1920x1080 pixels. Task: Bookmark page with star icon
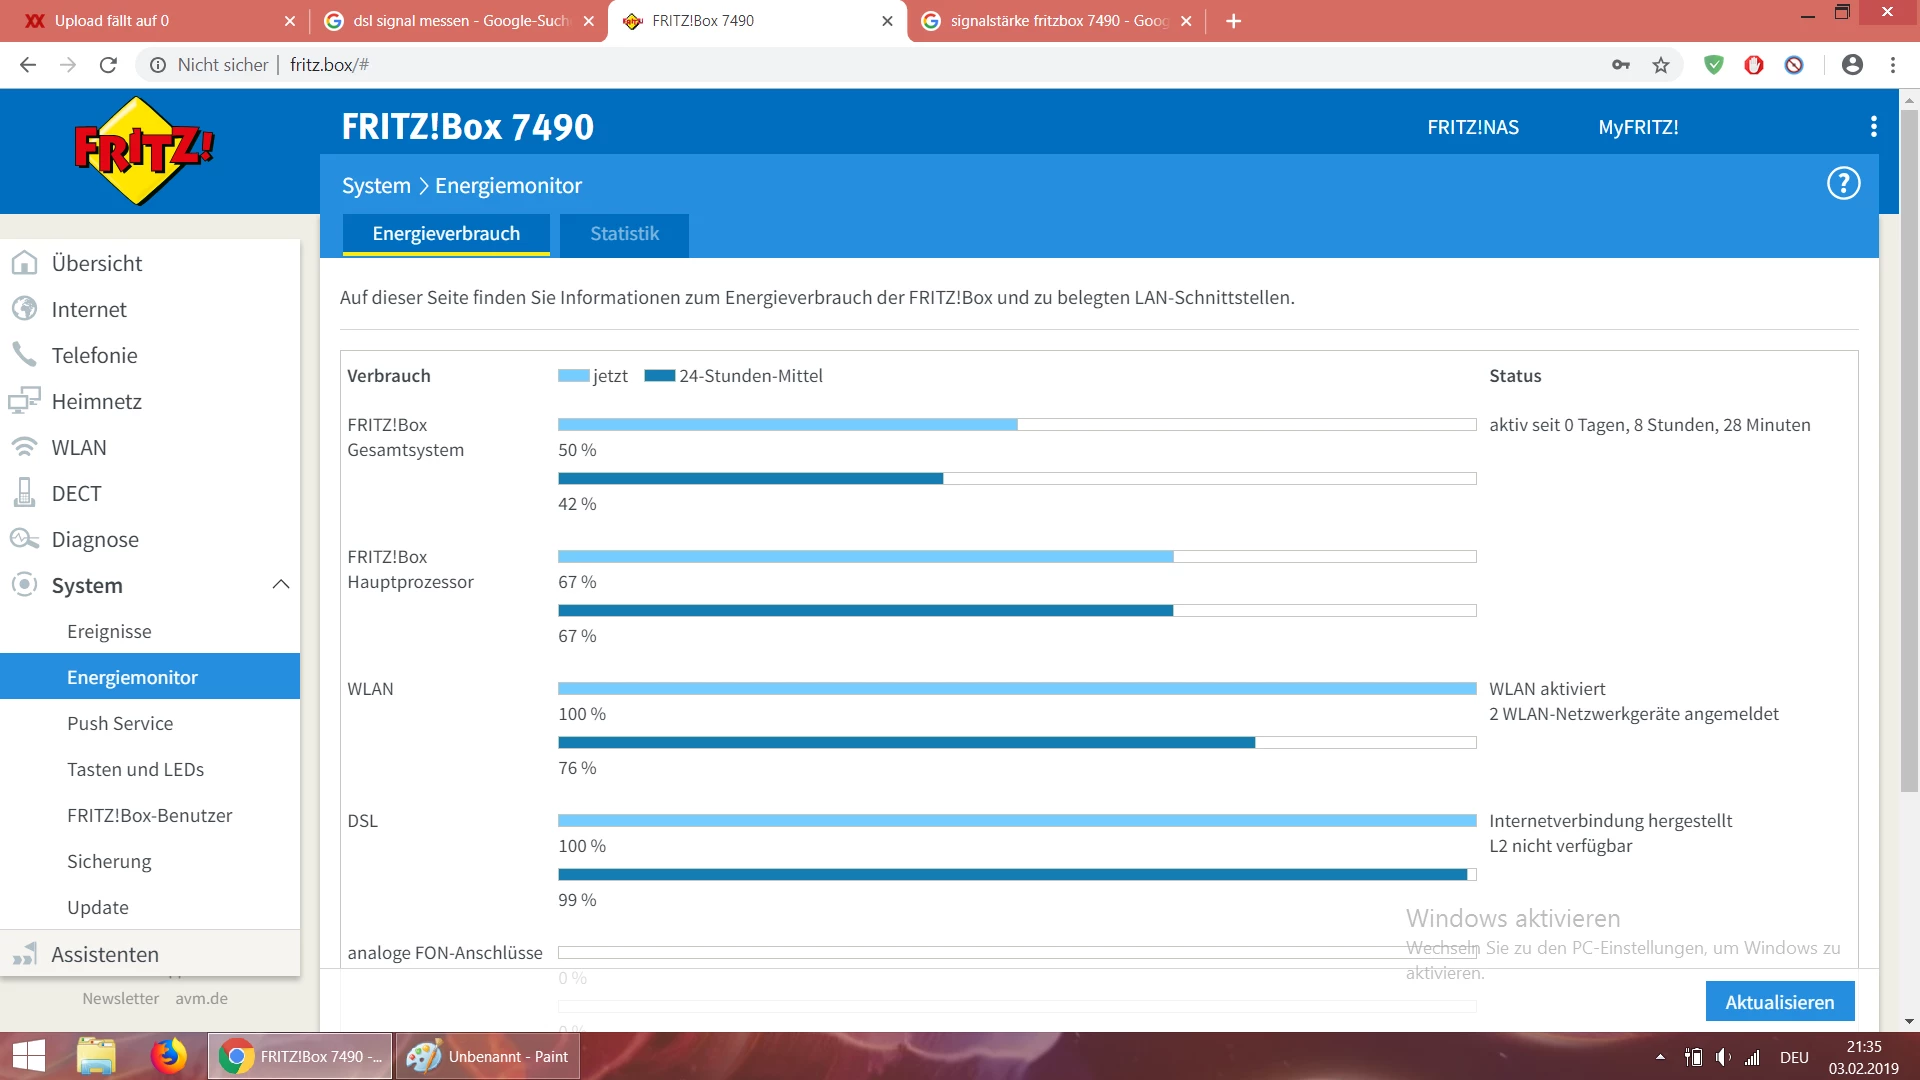pos(1661,65)
